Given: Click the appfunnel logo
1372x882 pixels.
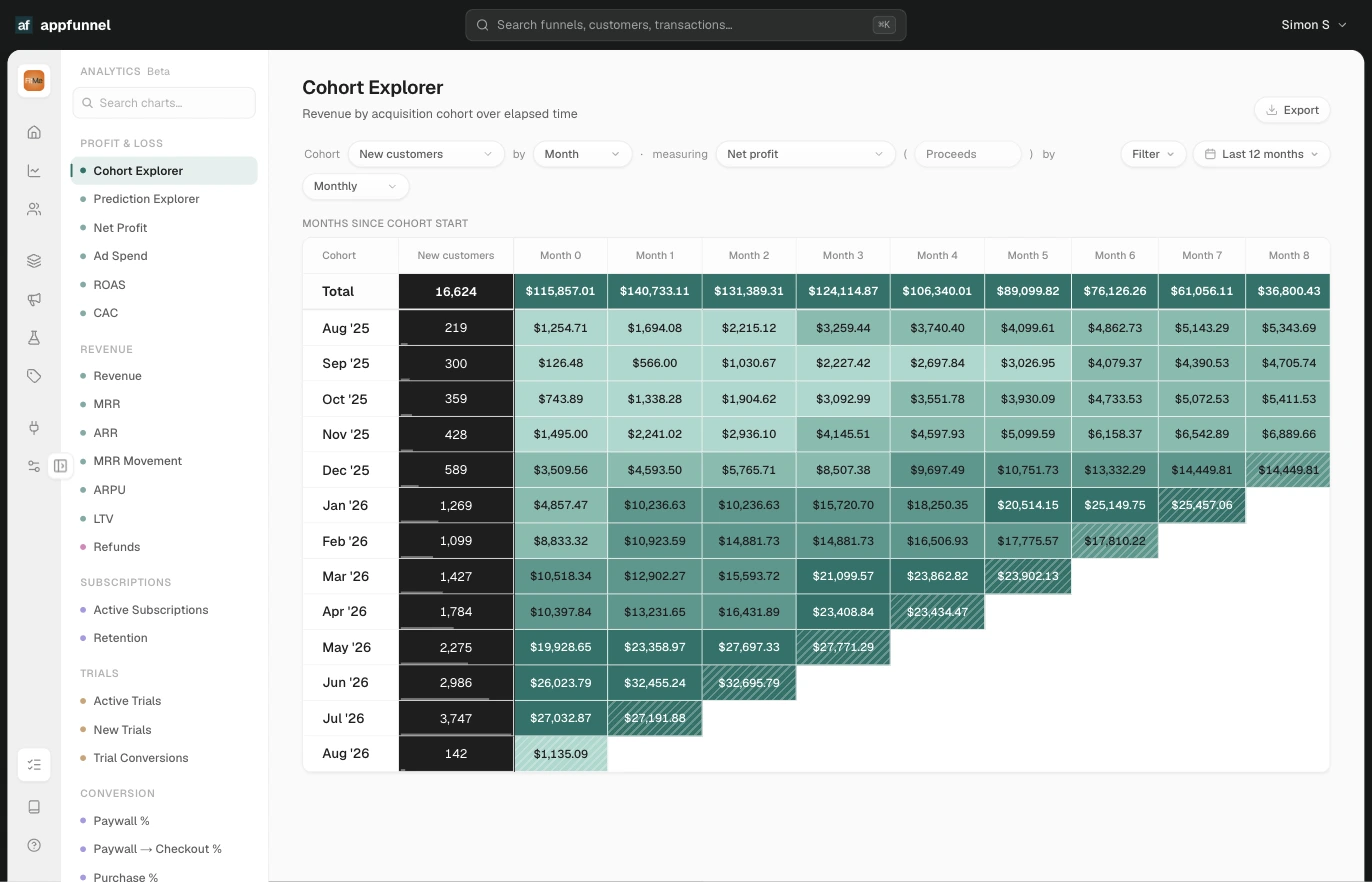Looking at the screenshot, I should 63,25.
